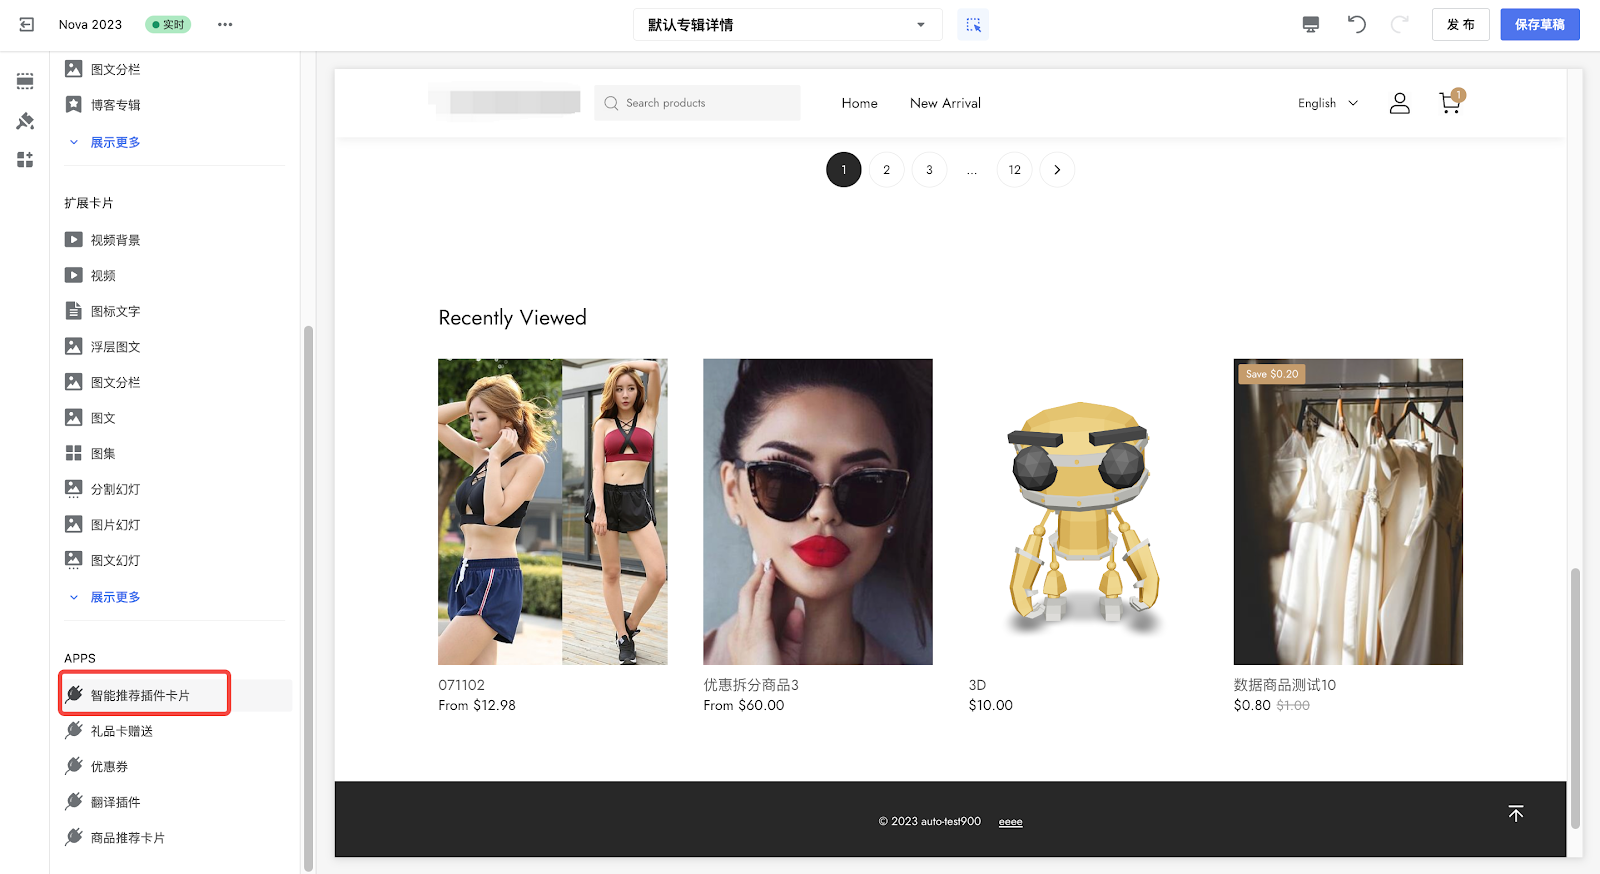1600x874 pixels.
Task: Open the user account icon in preview
Action: [x=1400, y=103]
